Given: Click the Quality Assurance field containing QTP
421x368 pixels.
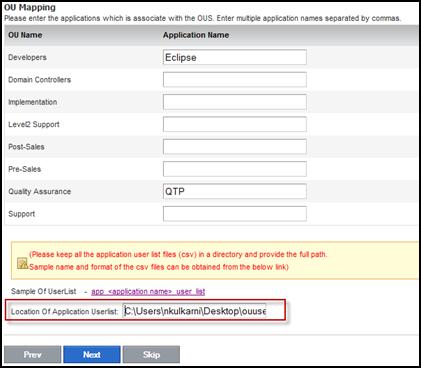Looking at the screenshot, I should (235, 191).
